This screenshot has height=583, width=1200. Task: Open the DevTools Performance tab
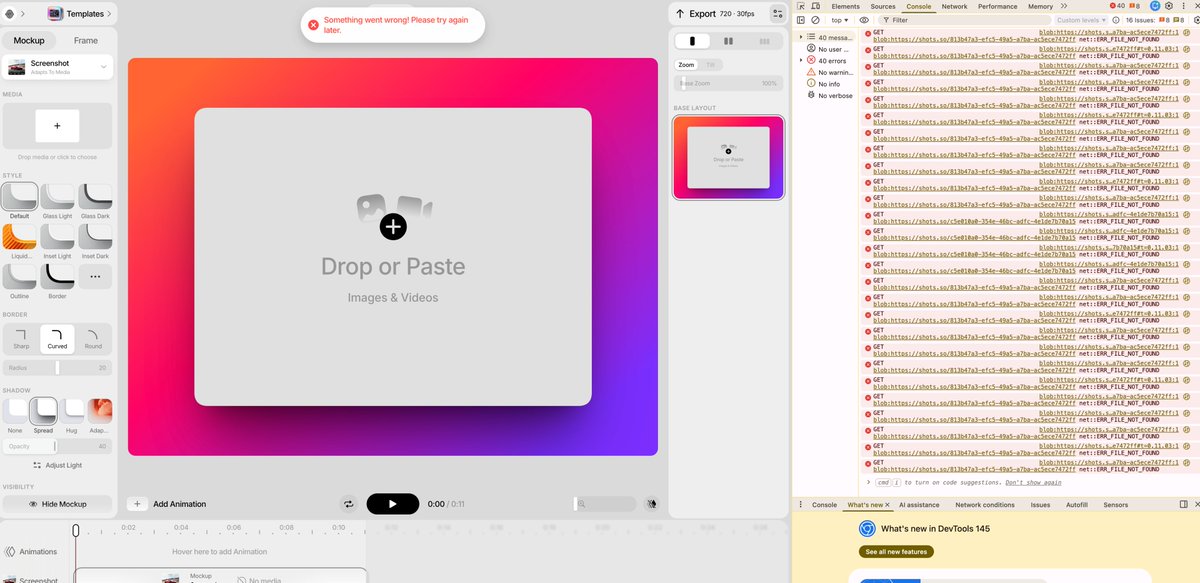point(997,6)
